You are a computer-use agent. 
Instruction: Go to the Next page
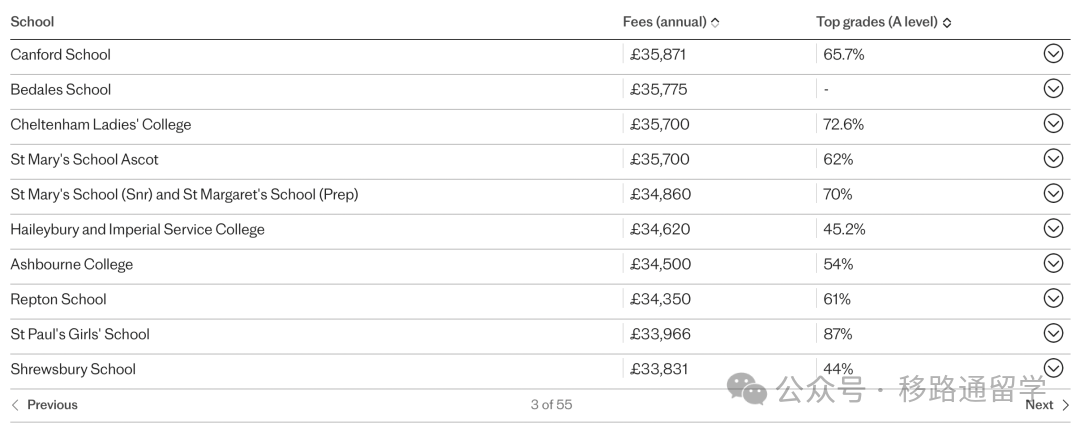pos(1047,405)
